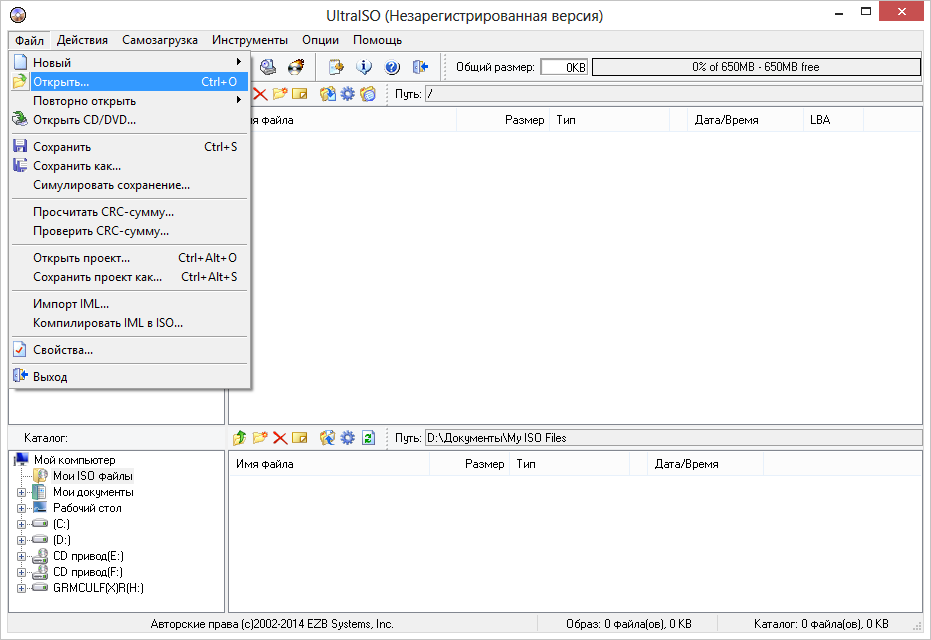Sort image list by Тип column
This screenshot has height=640, width=931.
[x=609, y=120]
